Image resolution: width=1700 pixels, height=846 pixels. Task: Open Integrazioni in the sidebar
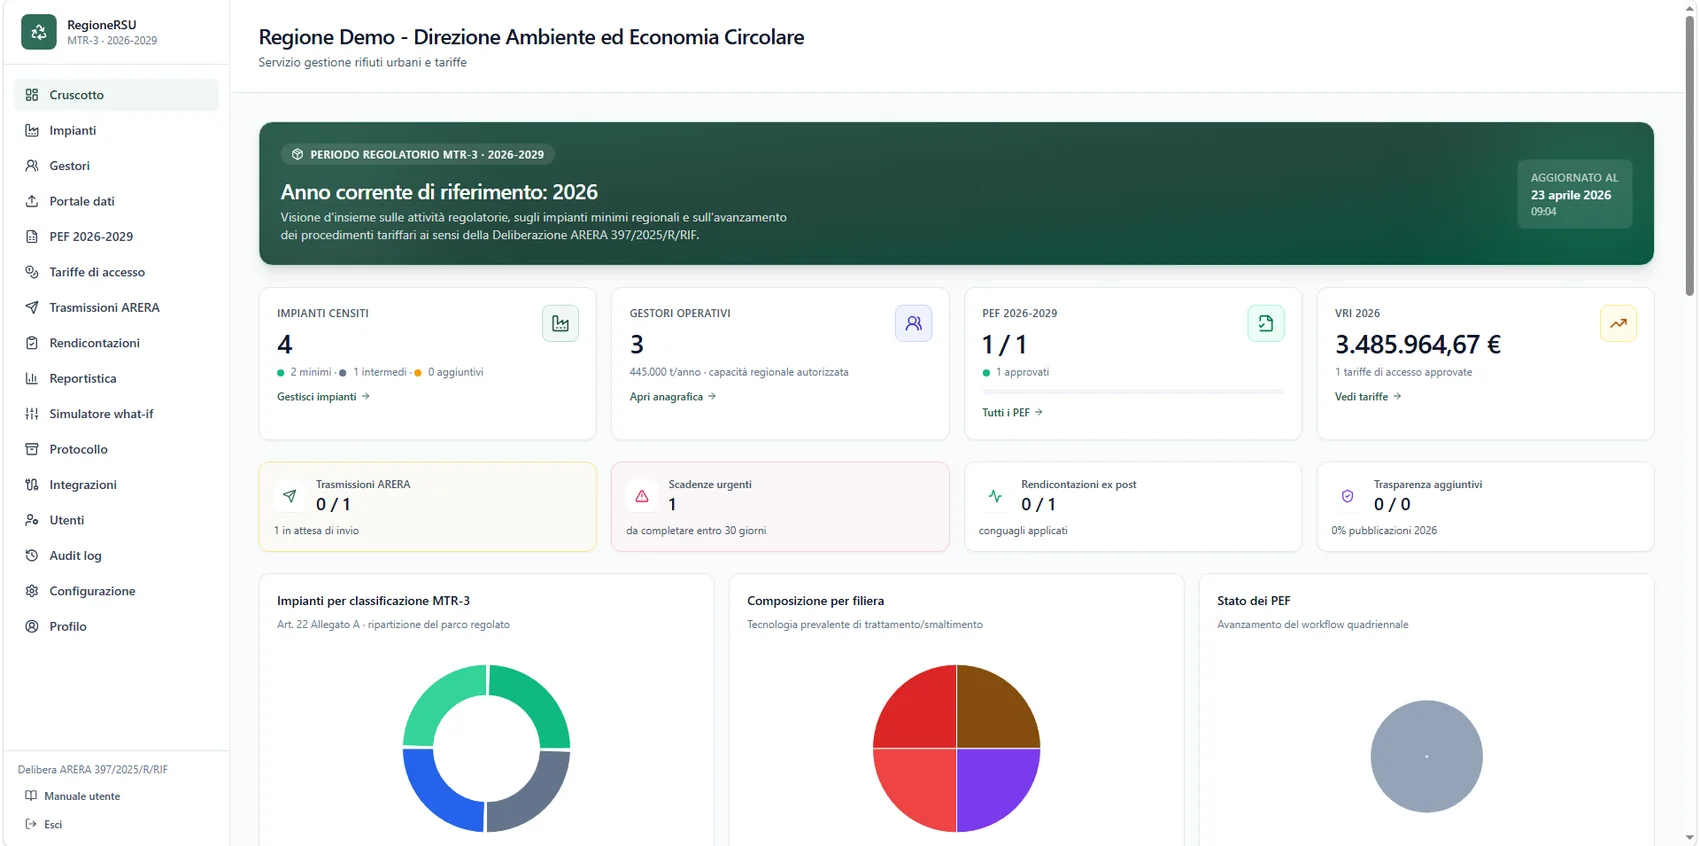point(116,485)
